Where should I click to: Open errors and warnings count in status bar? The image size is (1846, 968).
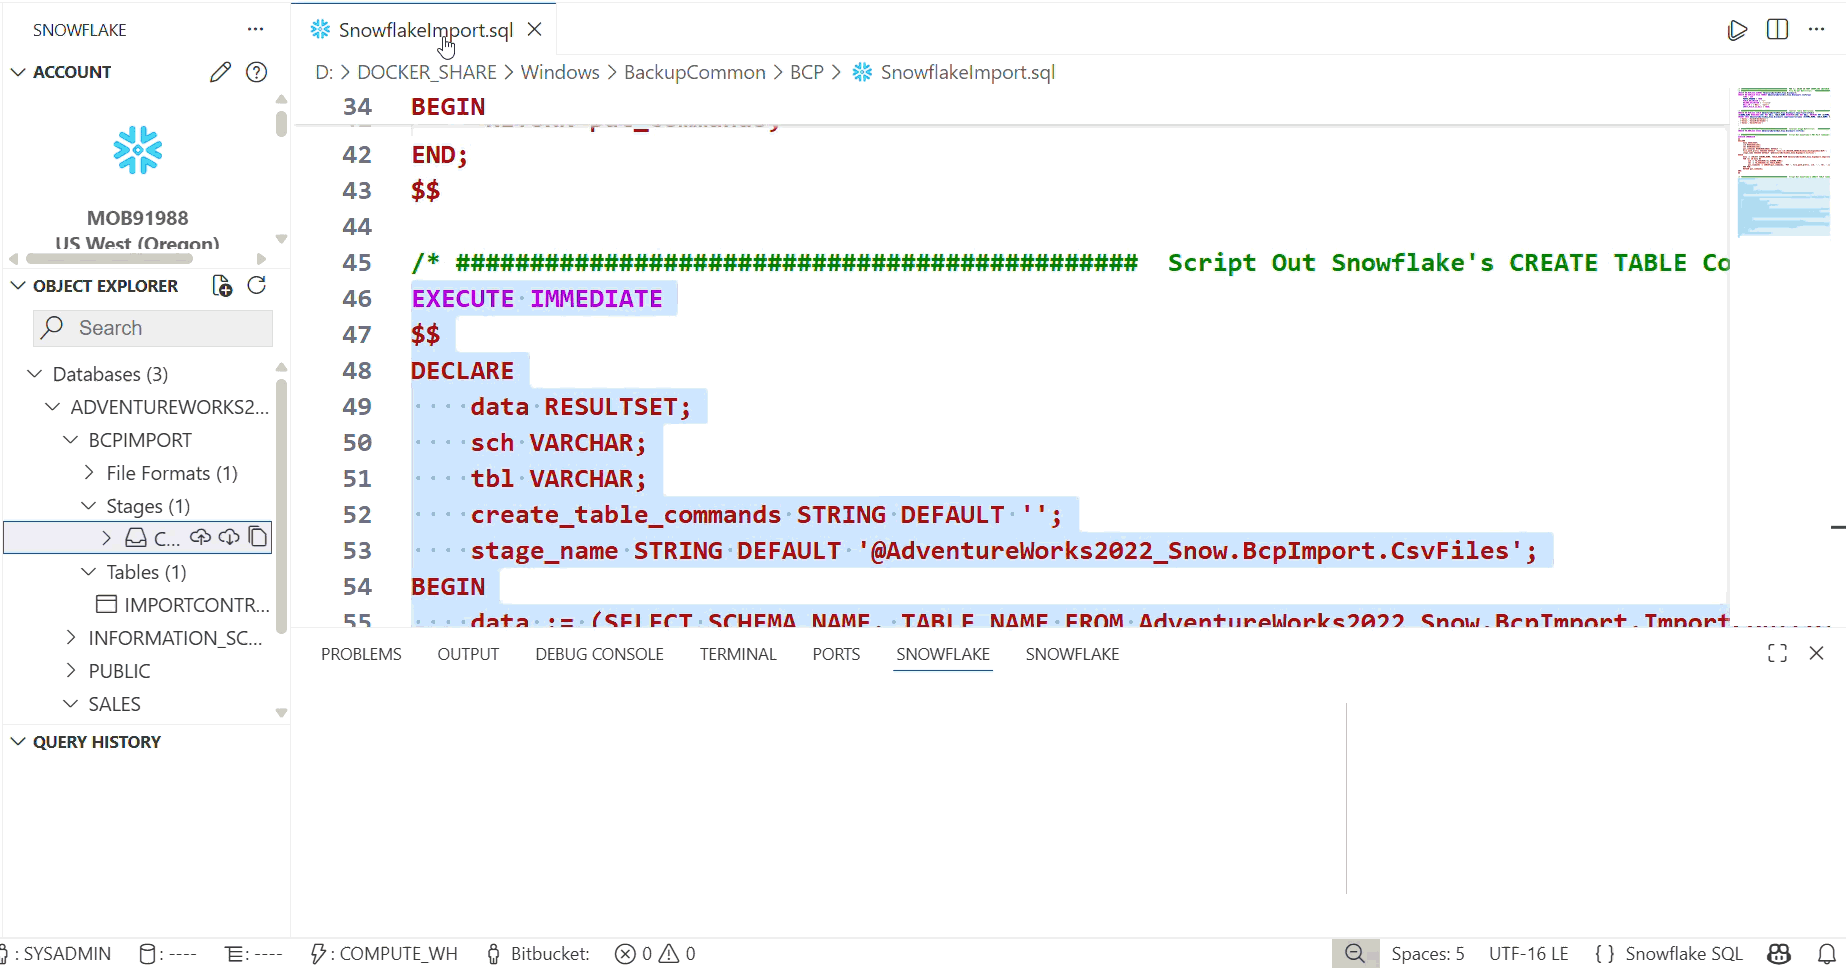click(x=655, y=954)
